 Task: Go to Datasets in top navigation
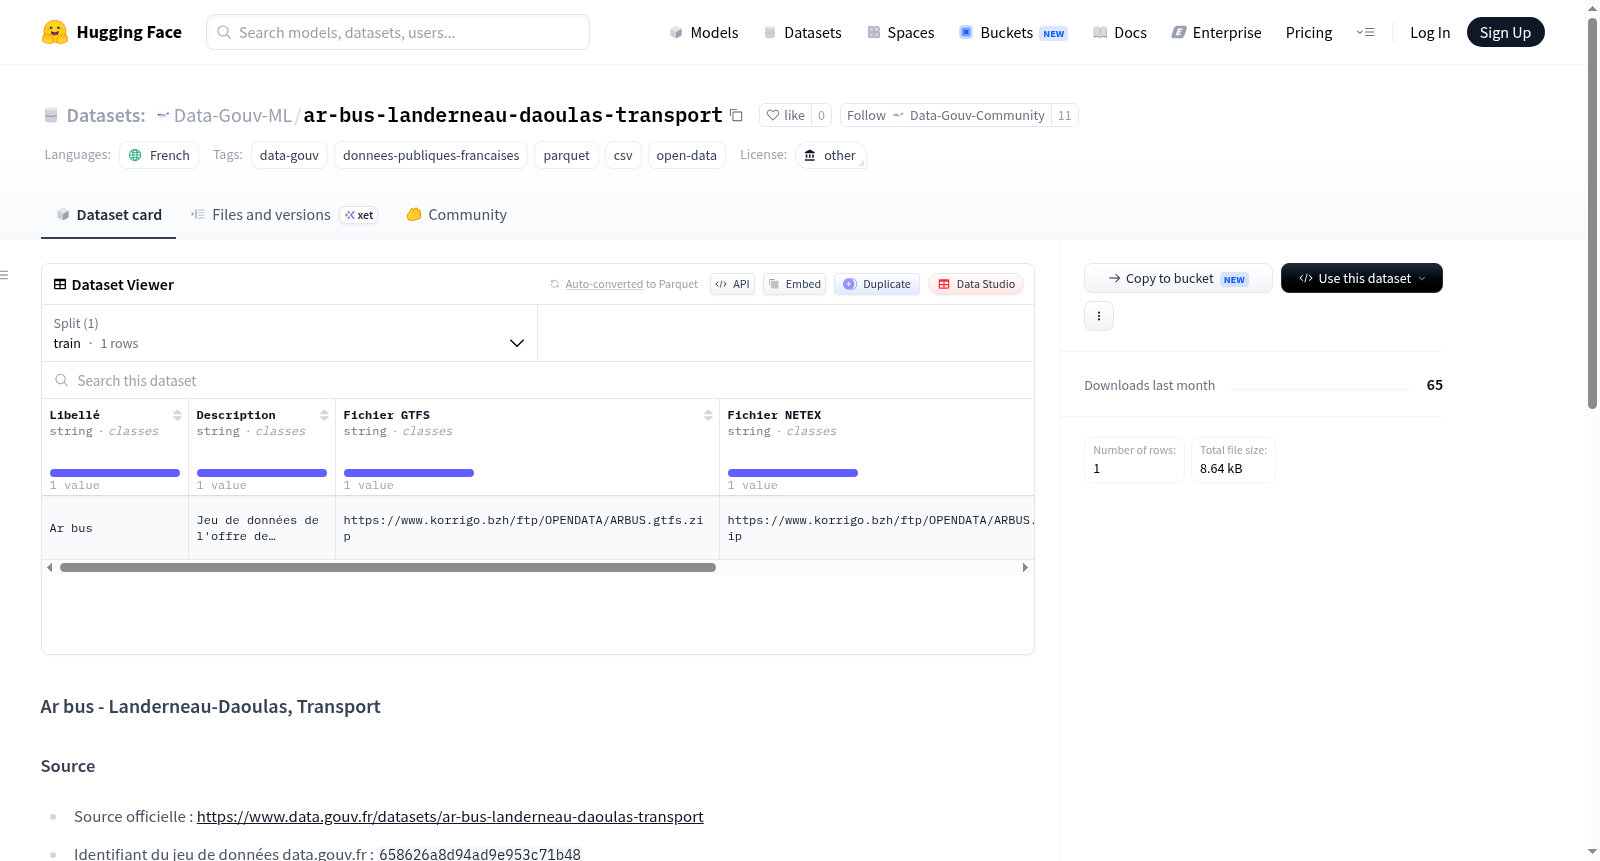(802, 32)
